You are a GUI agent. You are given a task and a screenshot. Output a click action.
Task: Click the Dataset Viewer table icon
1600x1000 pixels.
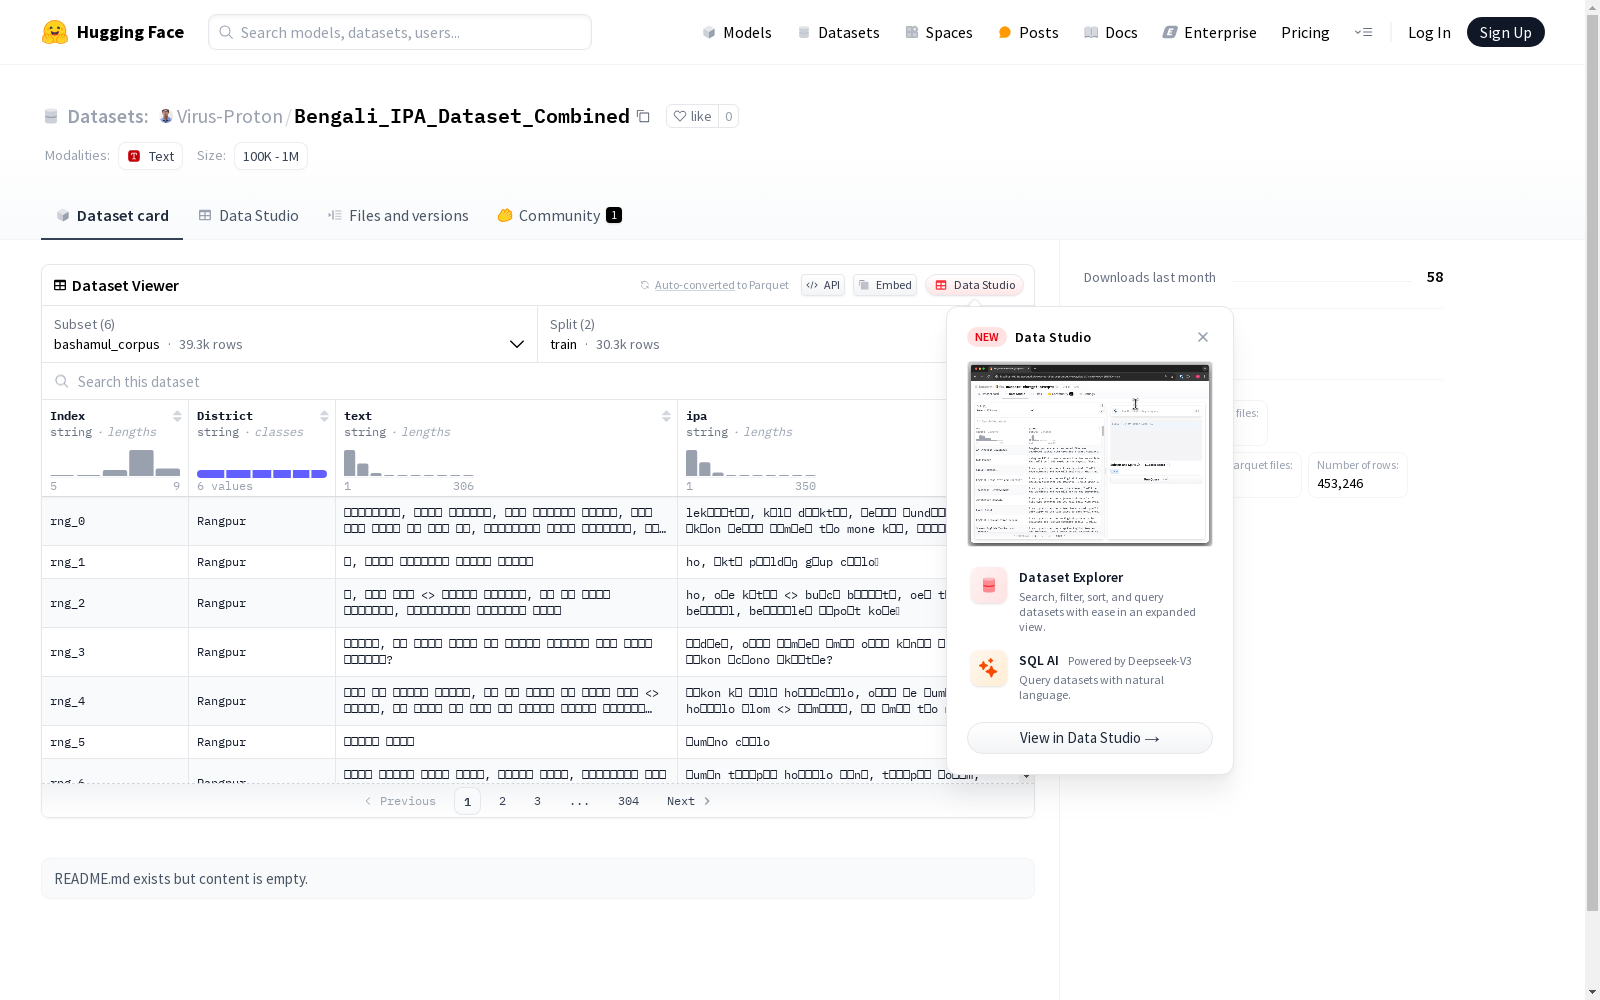[60, 285]
